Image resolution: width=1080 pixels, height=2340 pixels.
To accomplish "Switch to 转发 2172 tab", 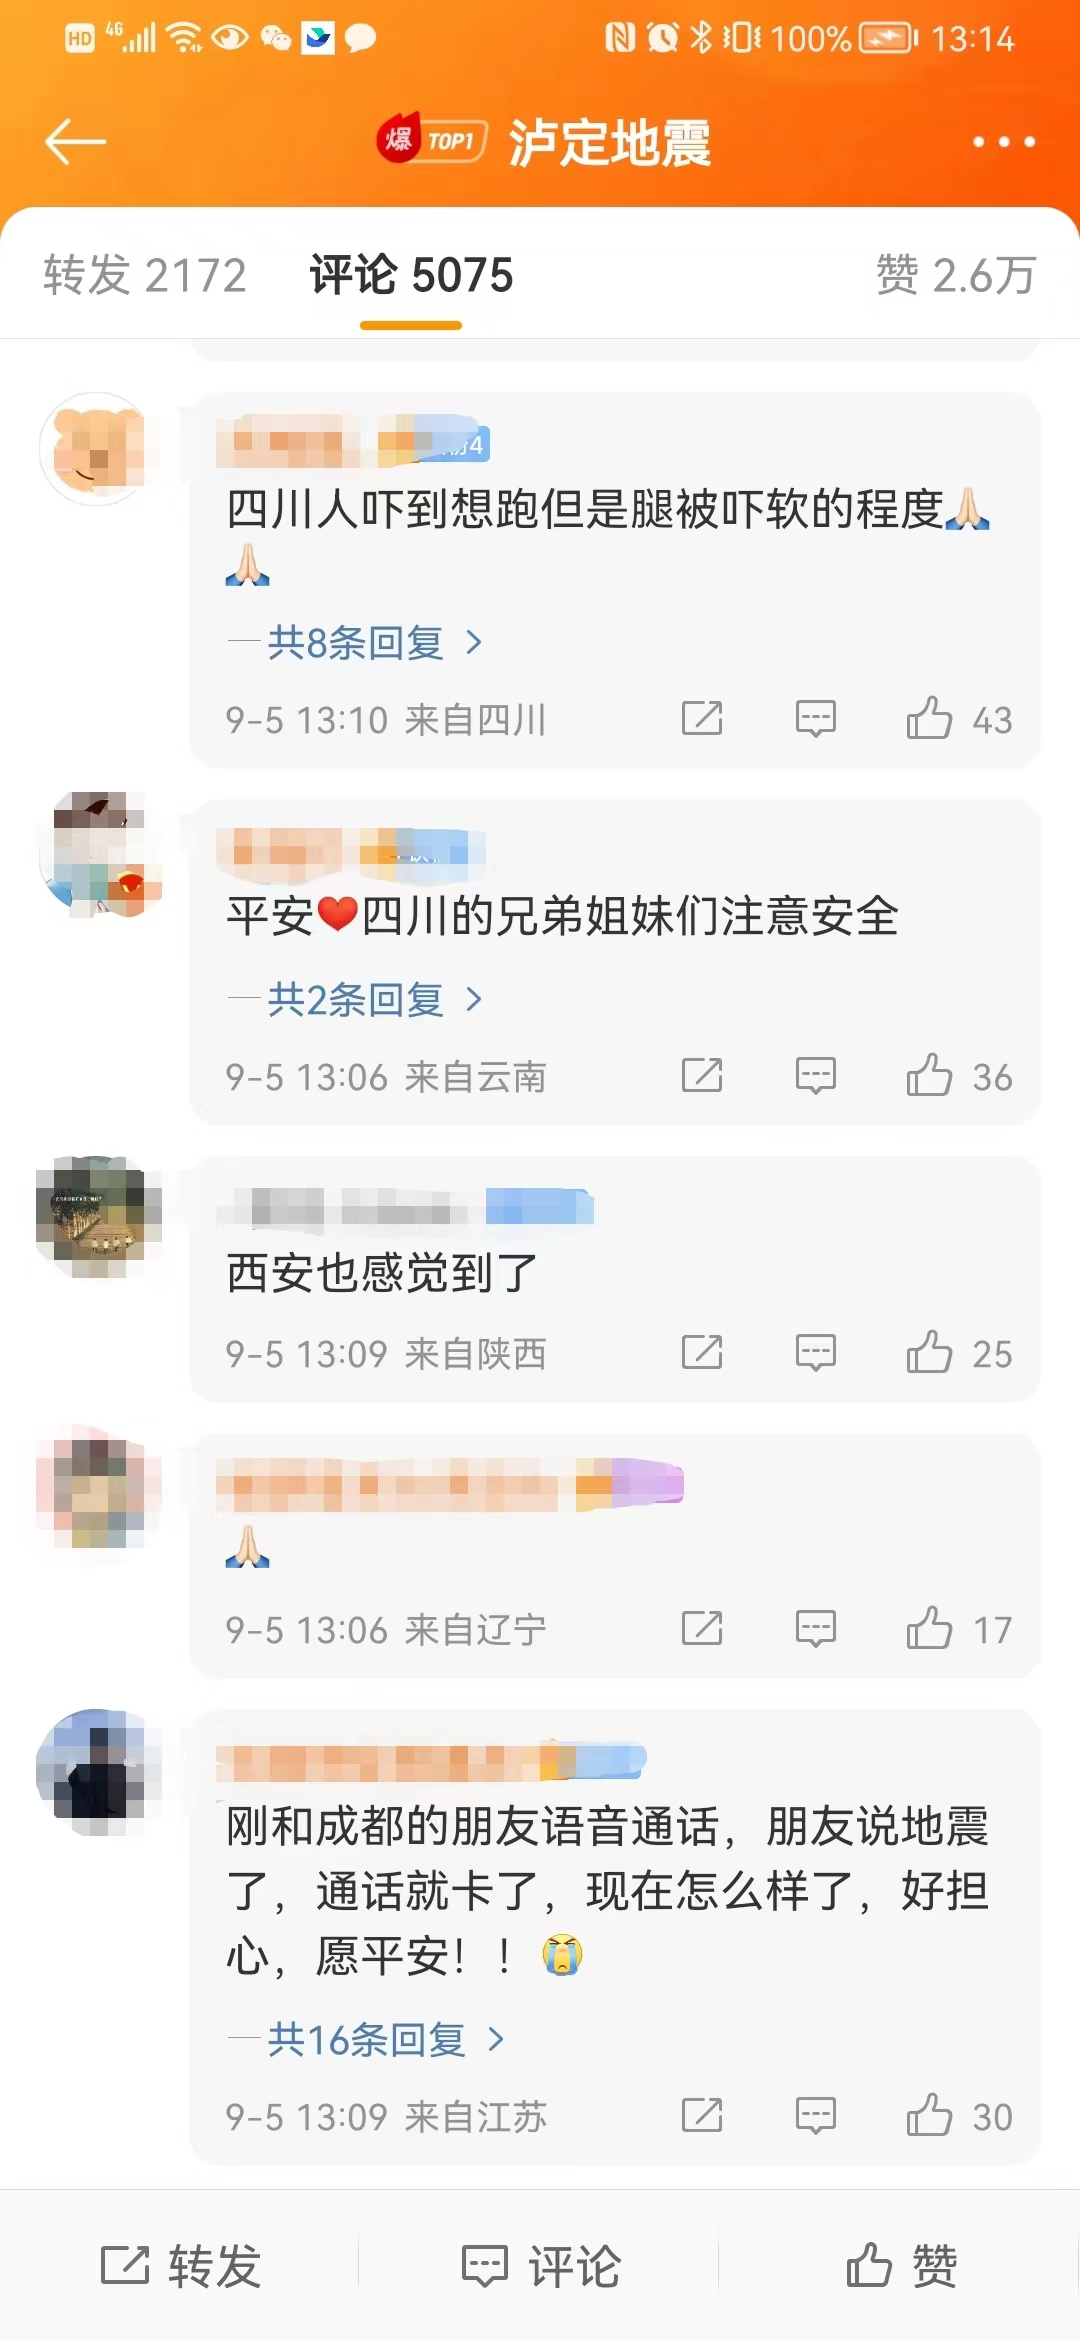I will (145, 275).
